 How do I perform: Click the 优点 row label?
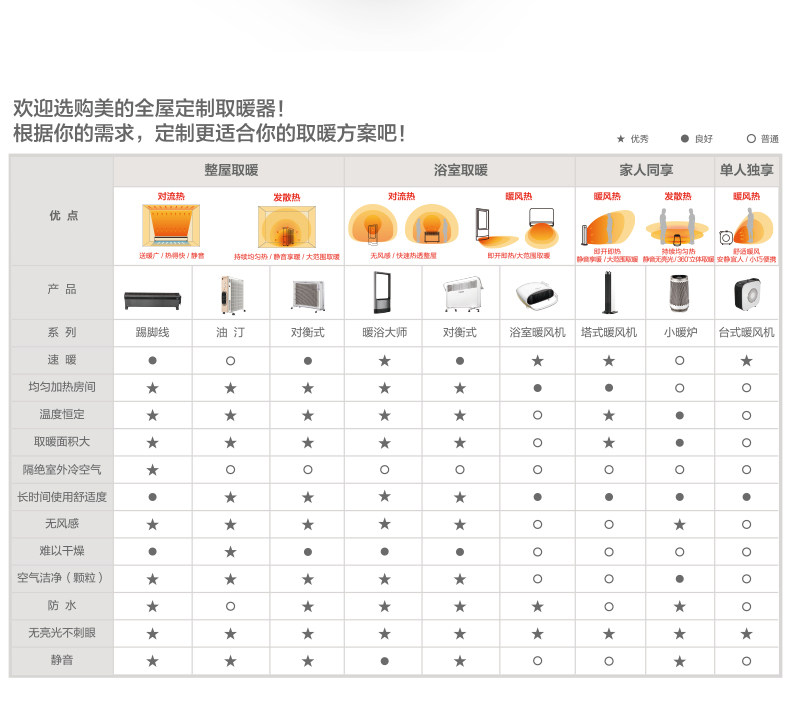63,216
